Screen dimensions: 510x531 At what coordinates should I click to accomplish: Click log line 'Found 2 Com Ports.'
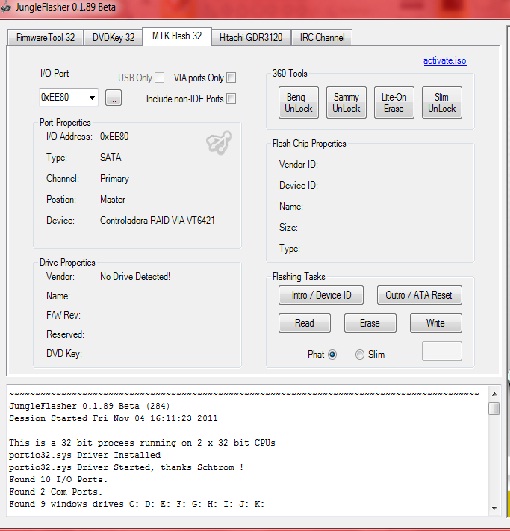[56, 492]
